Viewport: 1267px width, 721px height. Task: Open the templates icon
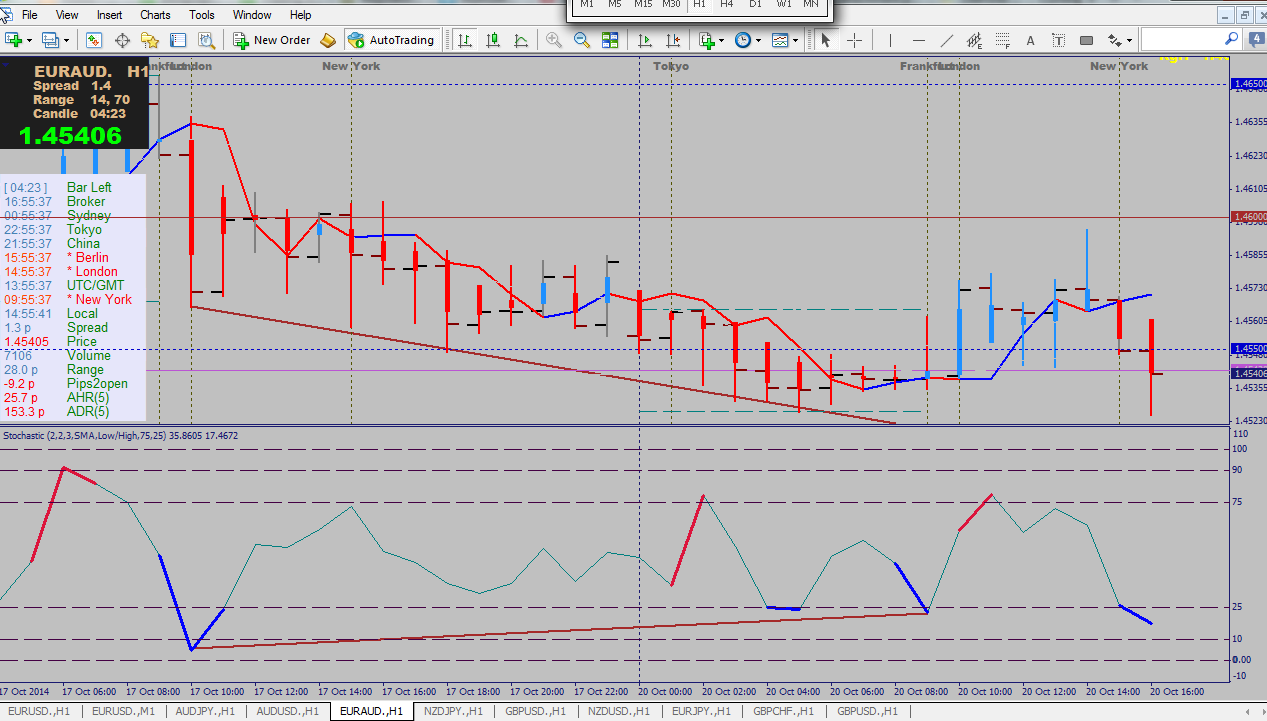(x=781, y=40)
